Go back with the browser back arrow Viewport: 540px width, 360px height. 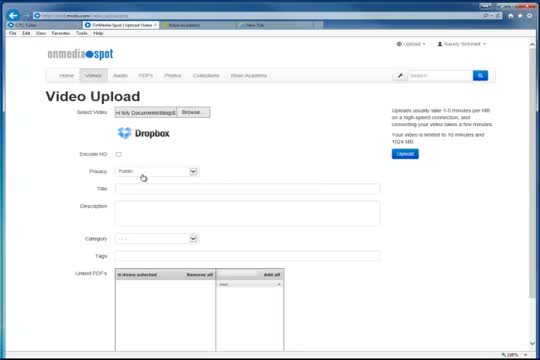(13, 15)
